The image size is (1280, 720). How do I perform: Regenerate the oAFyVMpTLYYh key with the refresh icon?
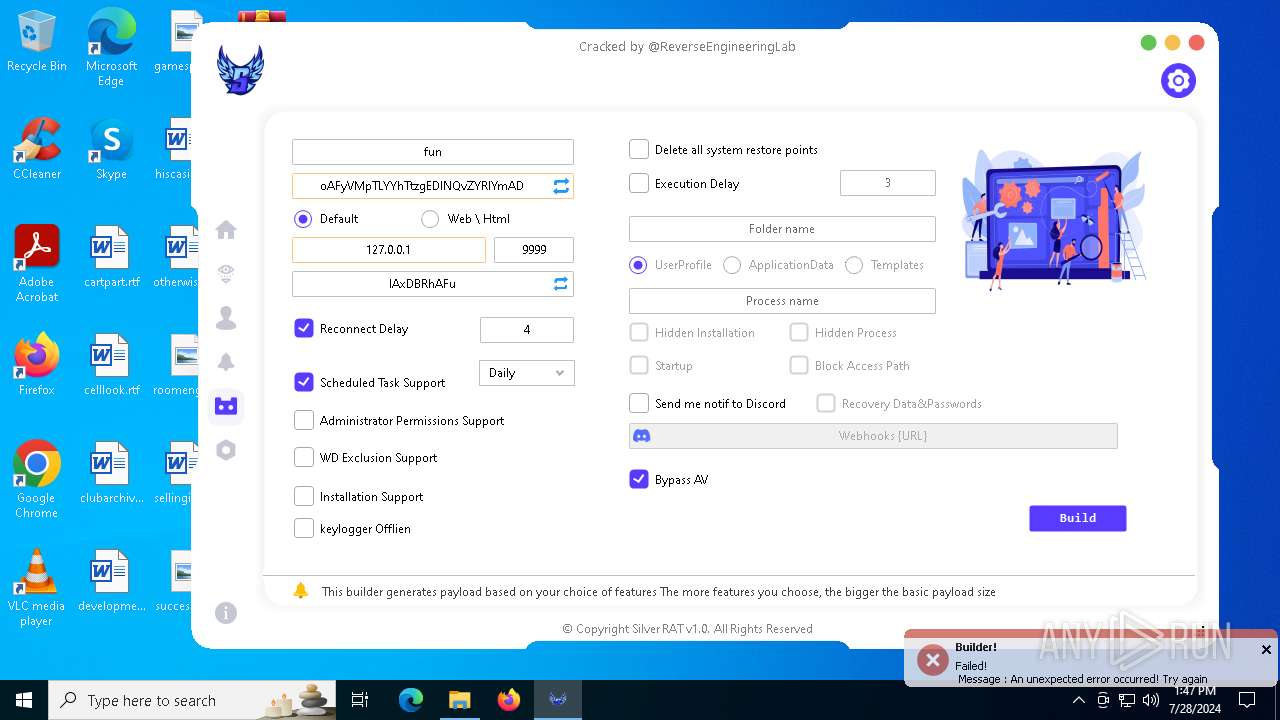point(561,186)
